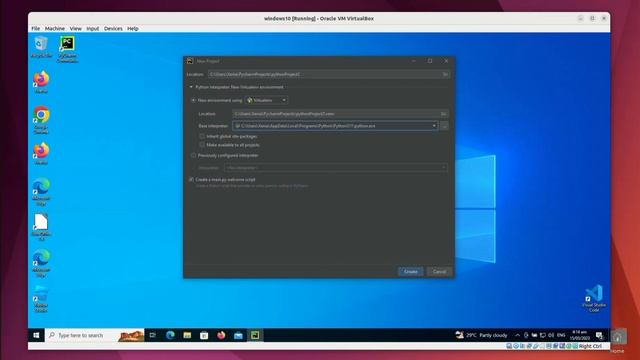
Task: Click the ellipsis button beside Base interpreter
Action: click(x=444, y=126)
